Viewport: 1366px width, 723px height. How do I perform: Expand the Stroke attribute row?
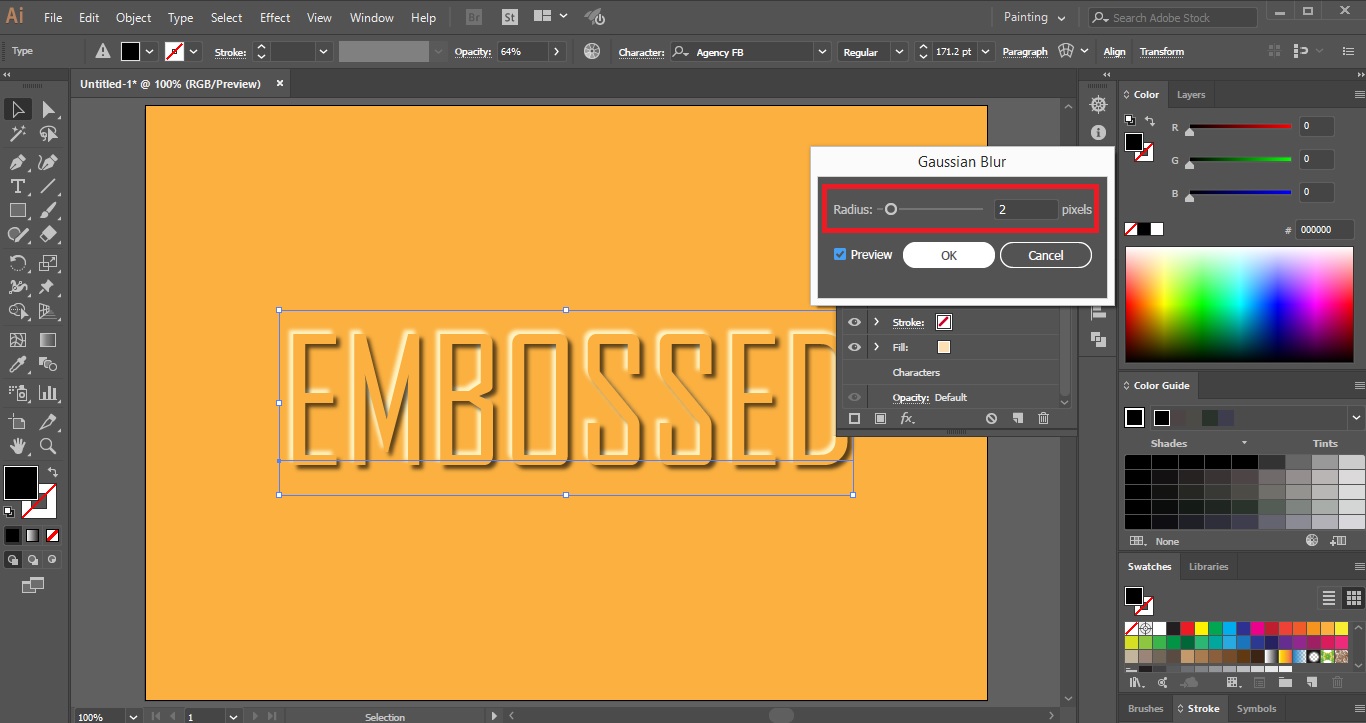point(877,322)
